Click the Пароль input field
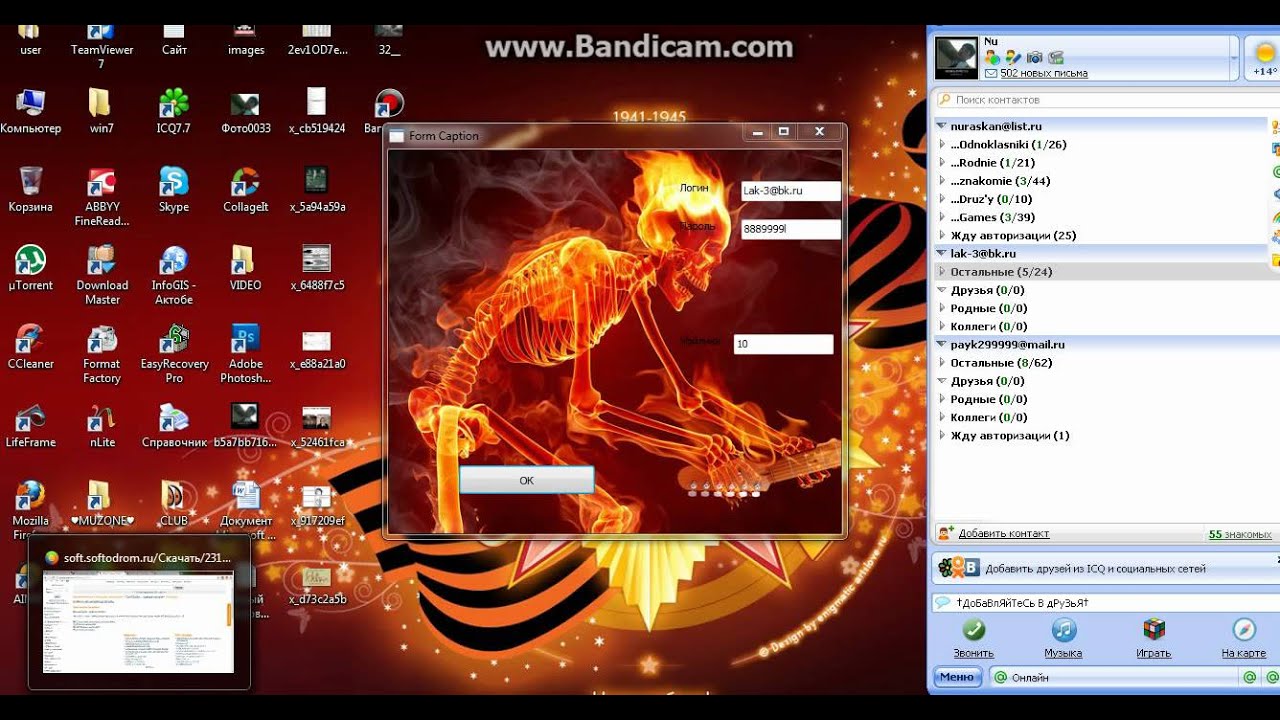The height and width of the screenshot is (720, 1280). (x=790, y=229)
